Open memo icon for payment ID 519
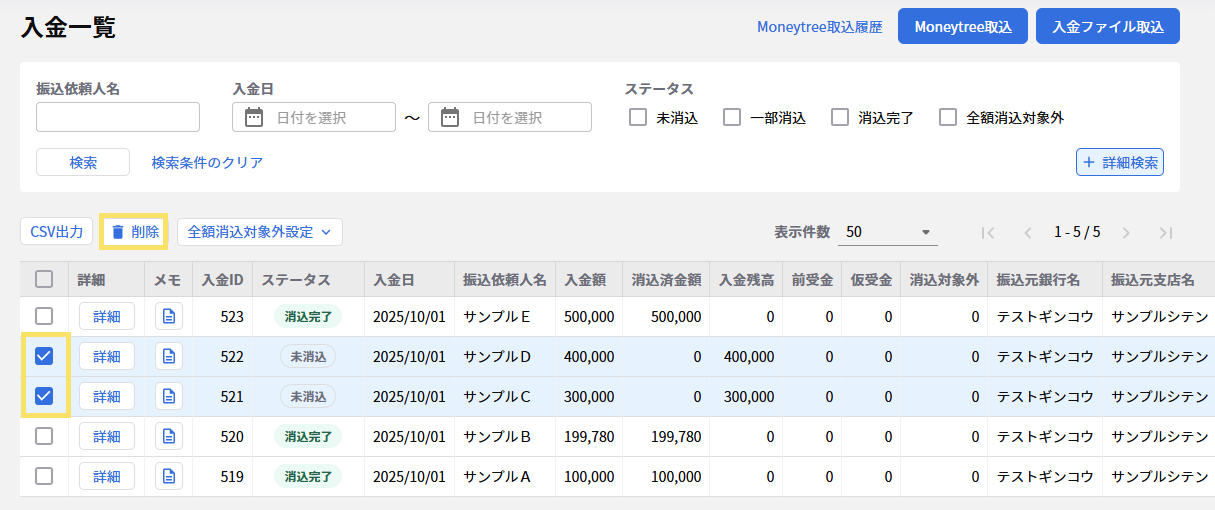Viewport: 1215px width, 510px height. coord(169,476)
